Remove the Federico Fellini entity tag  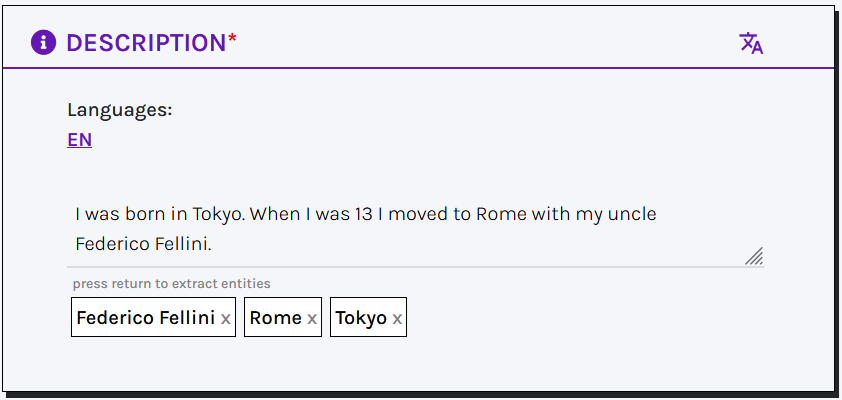pyautogui.click(x=226, y=318)
